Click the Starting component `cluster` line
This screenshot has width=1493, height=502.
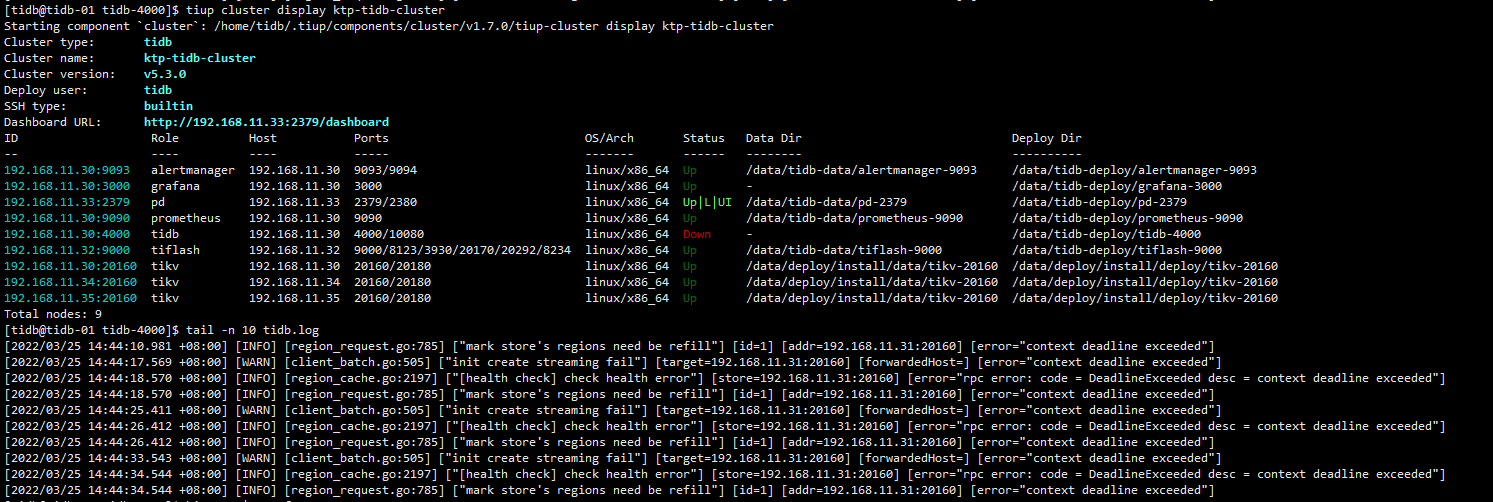click(x=388, y=26)
